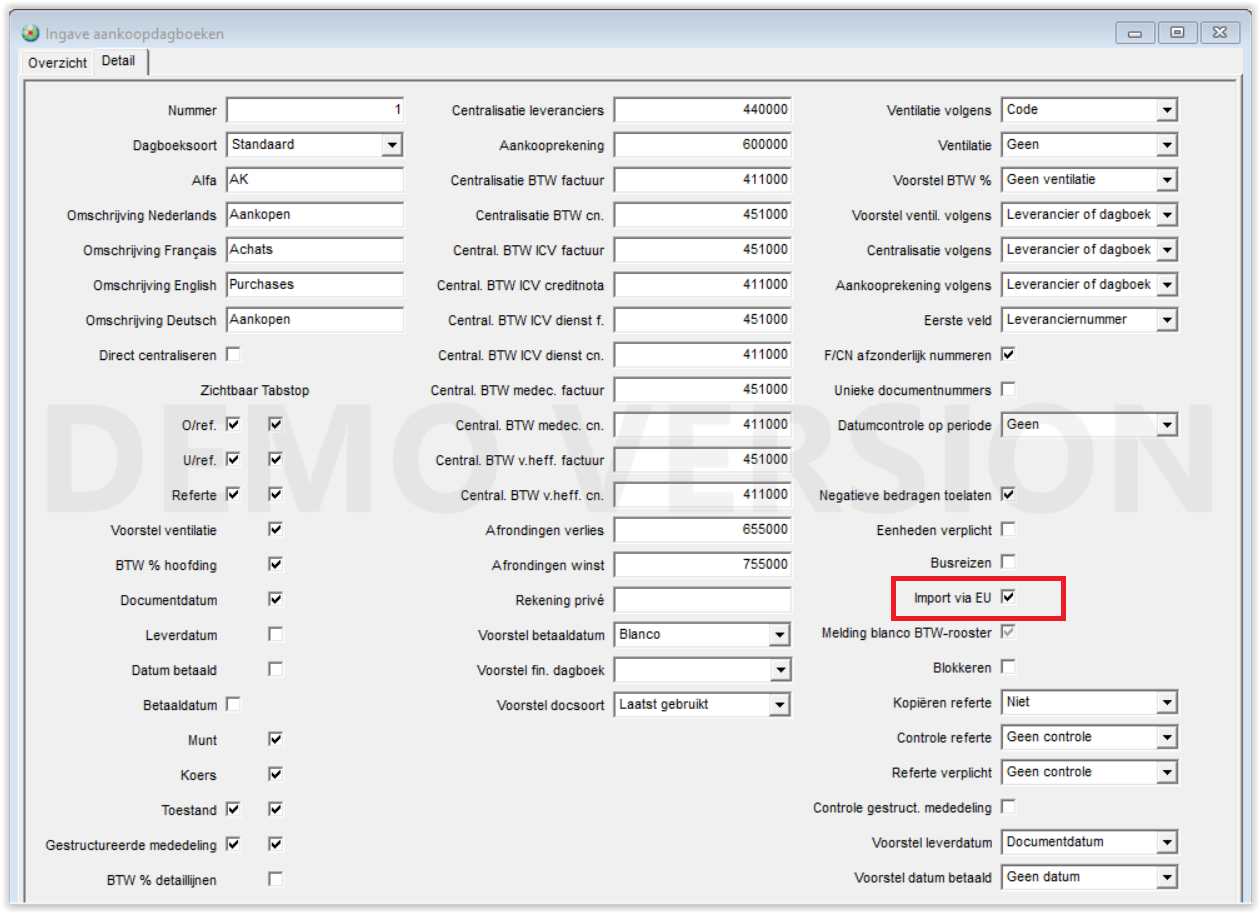Click the Rekening privé input field
This screenshot has width=1260, height=913.
coord(702,600)
